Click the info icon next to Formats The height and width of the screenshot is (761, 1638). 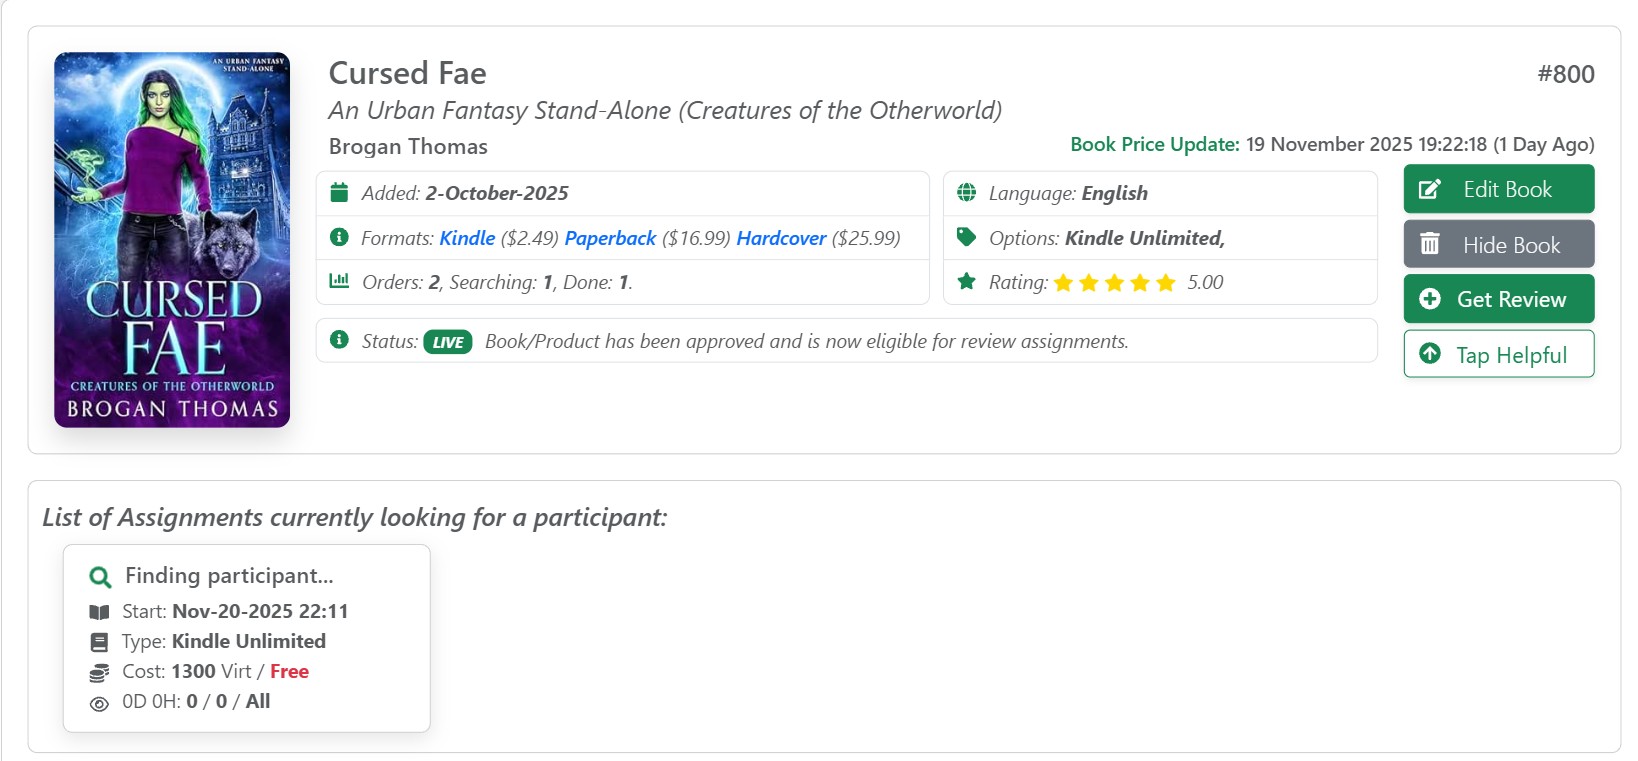click(x=339, y=237)
